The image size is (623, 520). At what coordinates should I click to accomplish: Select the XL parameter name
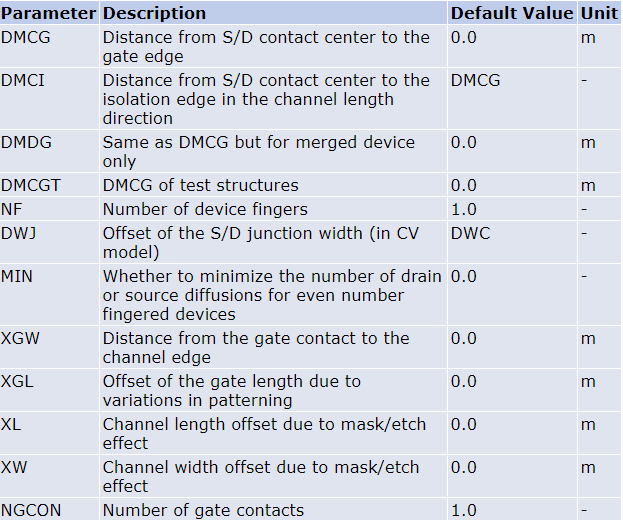click(11, 424)
